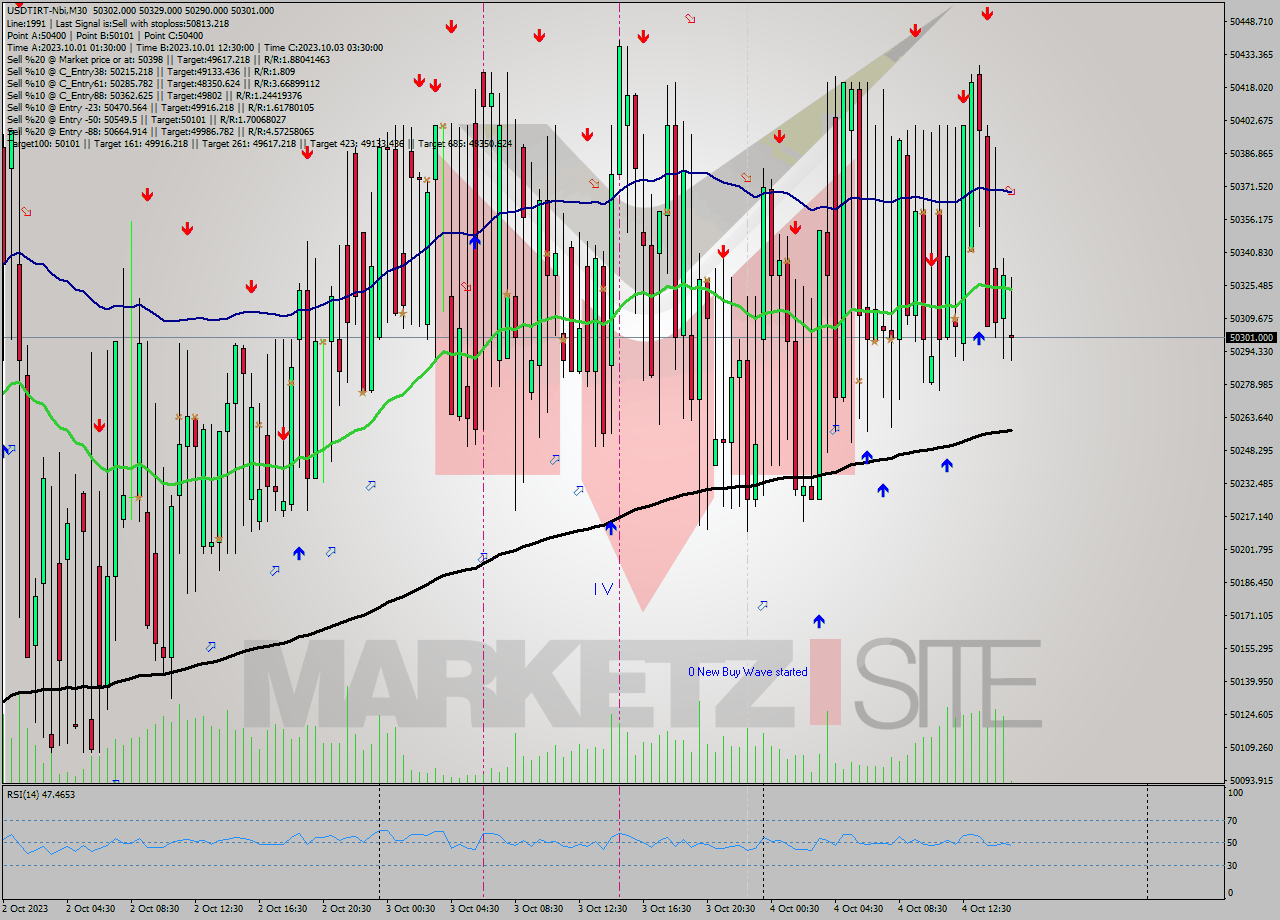Click time axis label '2 Oct 2023'
Viewport: 1280px width, 920px height.
[x=25, y=909]
